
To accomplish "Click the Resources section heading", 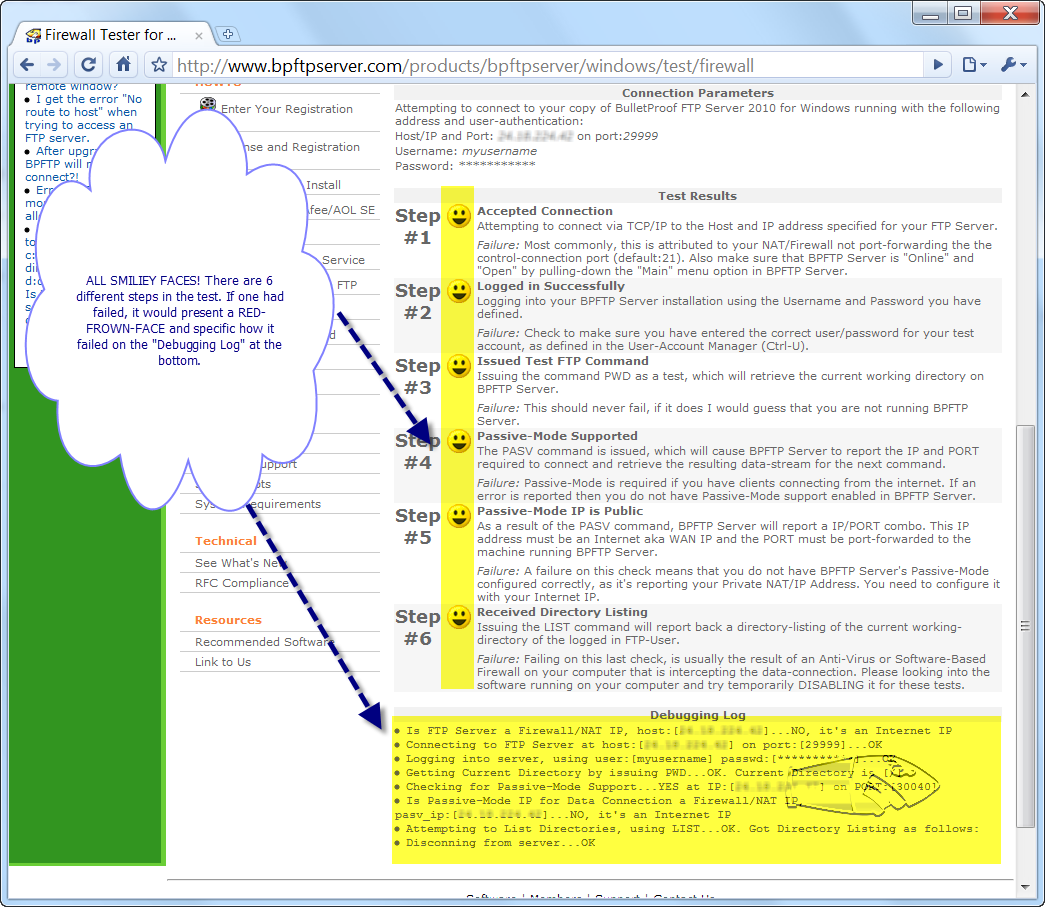I will pyautogui.click(x=228, y=620).
